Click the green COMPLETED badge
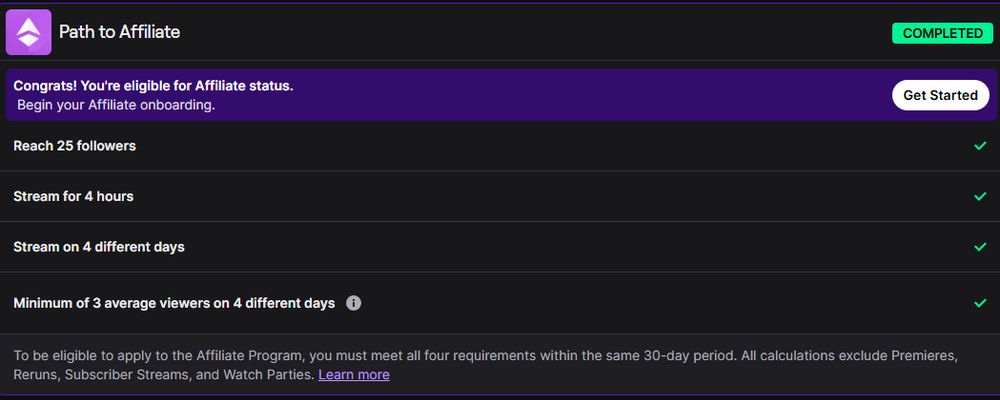 point(943,33)
